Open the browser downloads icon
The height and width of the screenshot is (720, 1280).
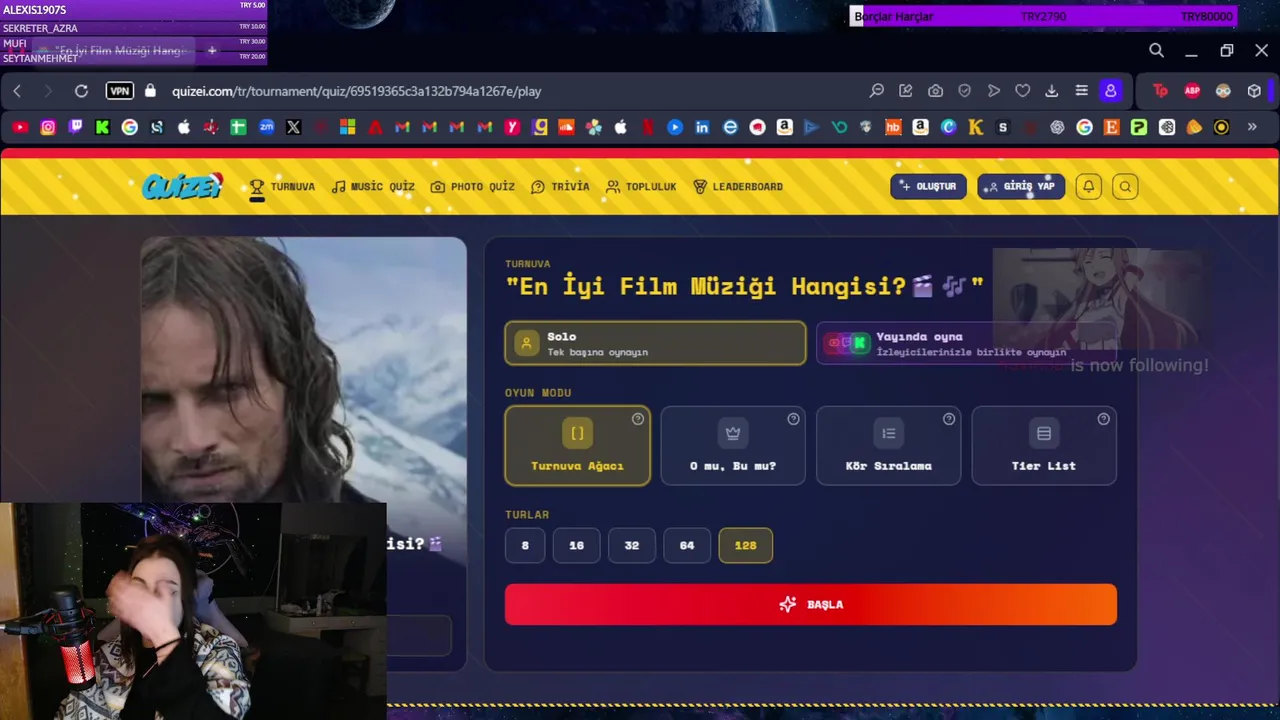1051,91
